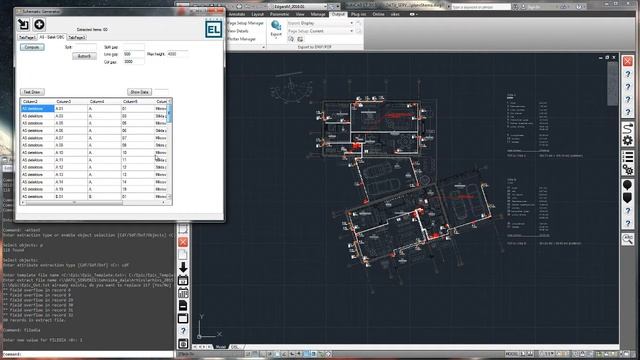The image size is (640, 360).
Task: Click the Col gap field showing 3000
Action: click(x=134, y=62)
